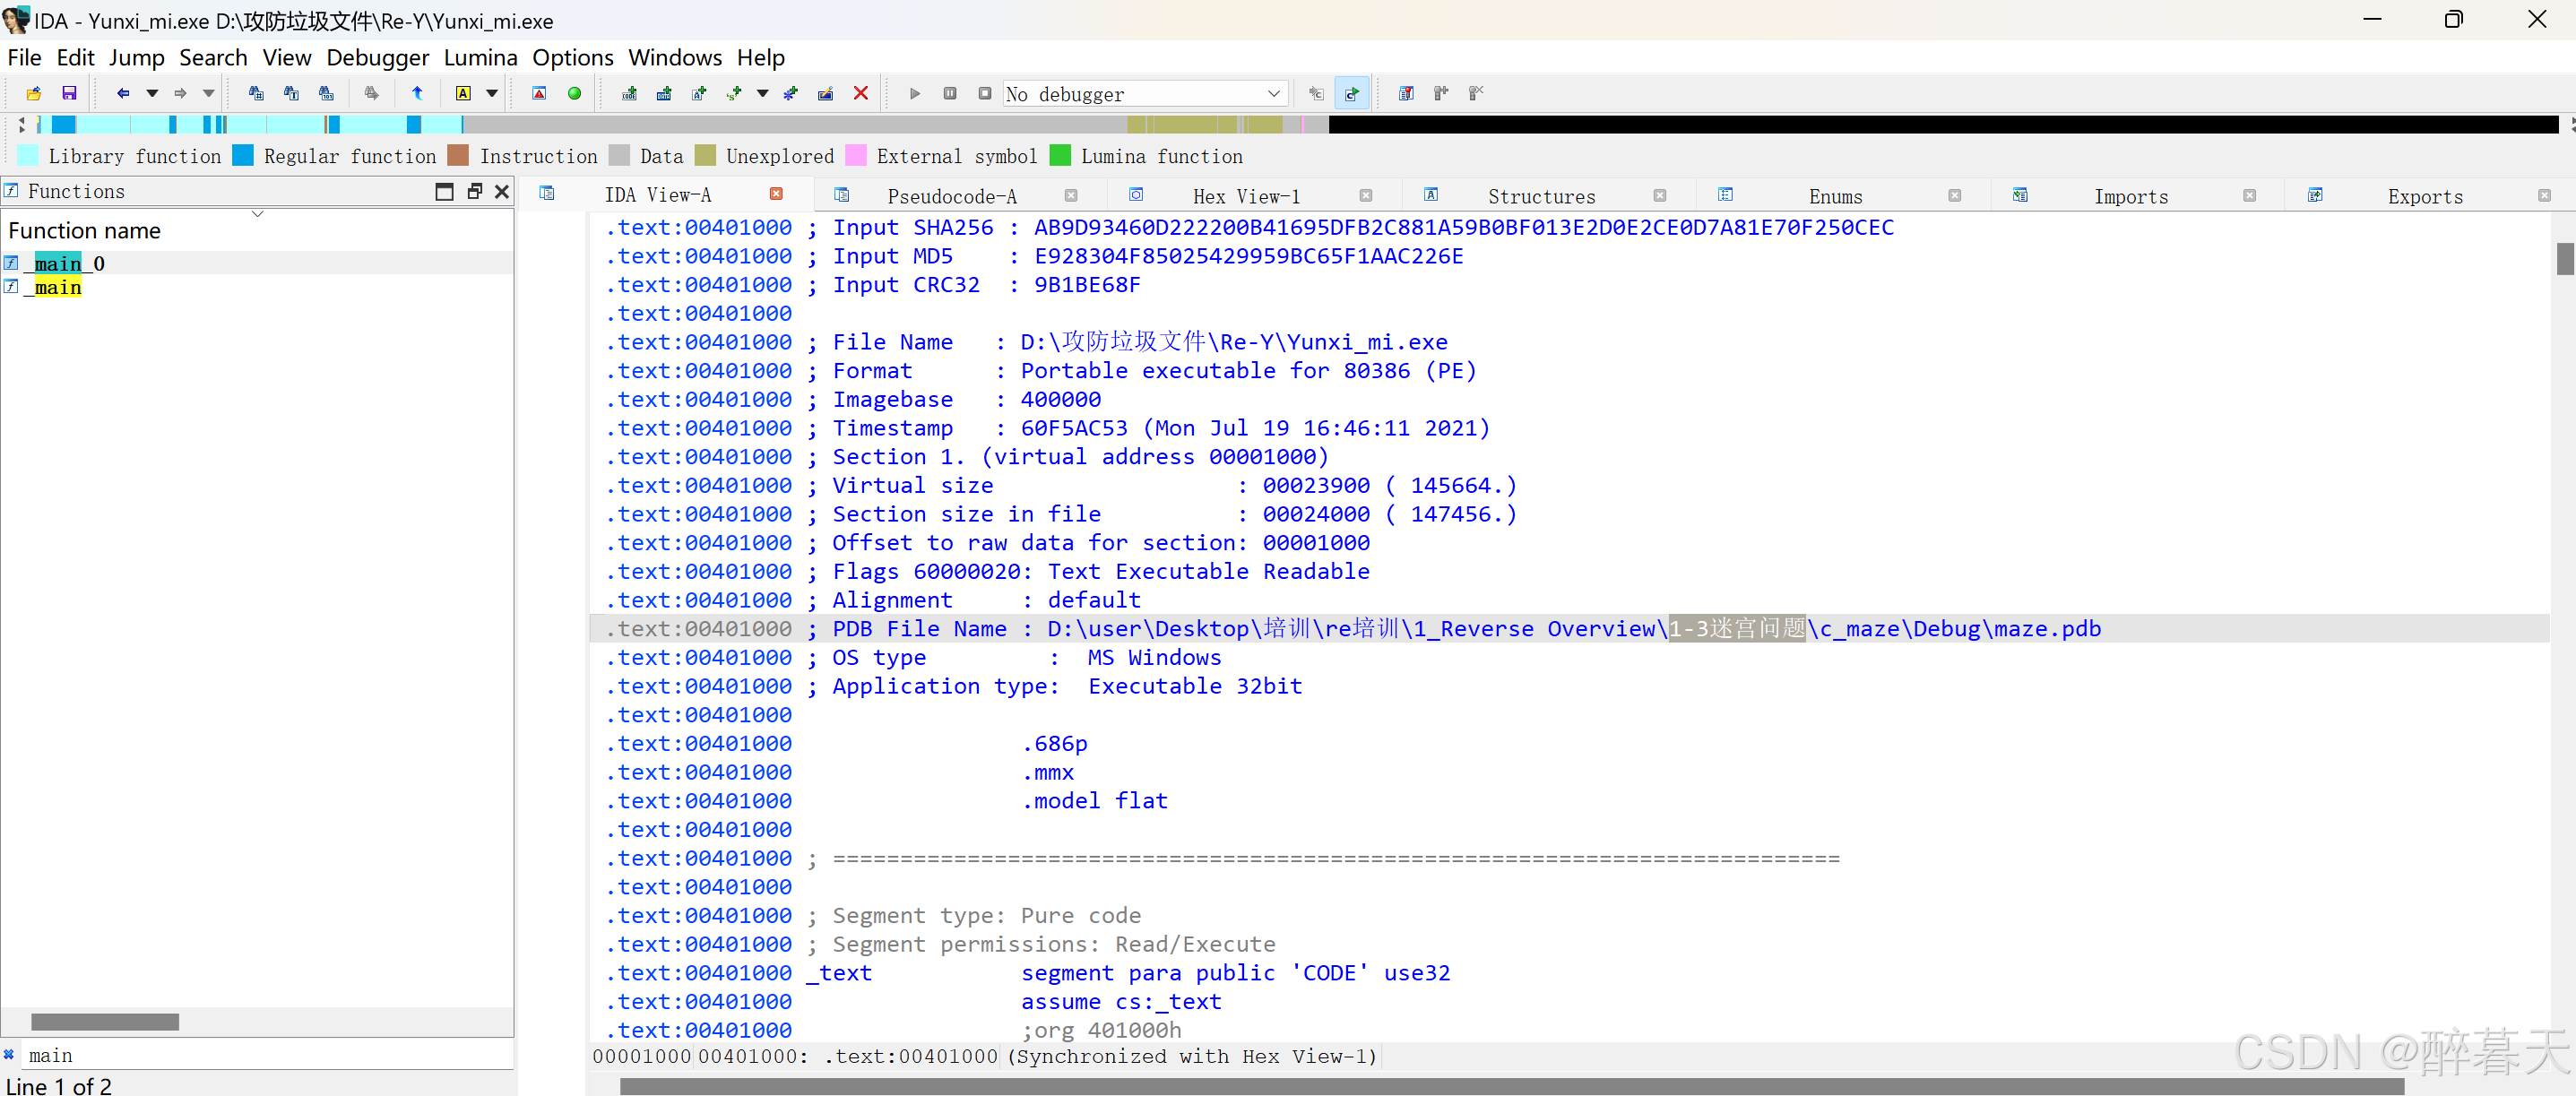Click the navigation band overview bar

[x=700, y=125]
